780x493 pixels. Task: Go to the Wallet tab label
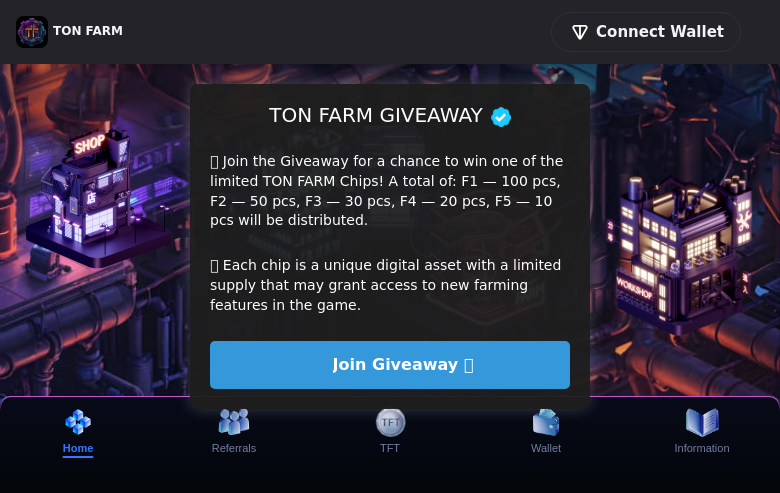pyautogui.click(x=546, y=448)
